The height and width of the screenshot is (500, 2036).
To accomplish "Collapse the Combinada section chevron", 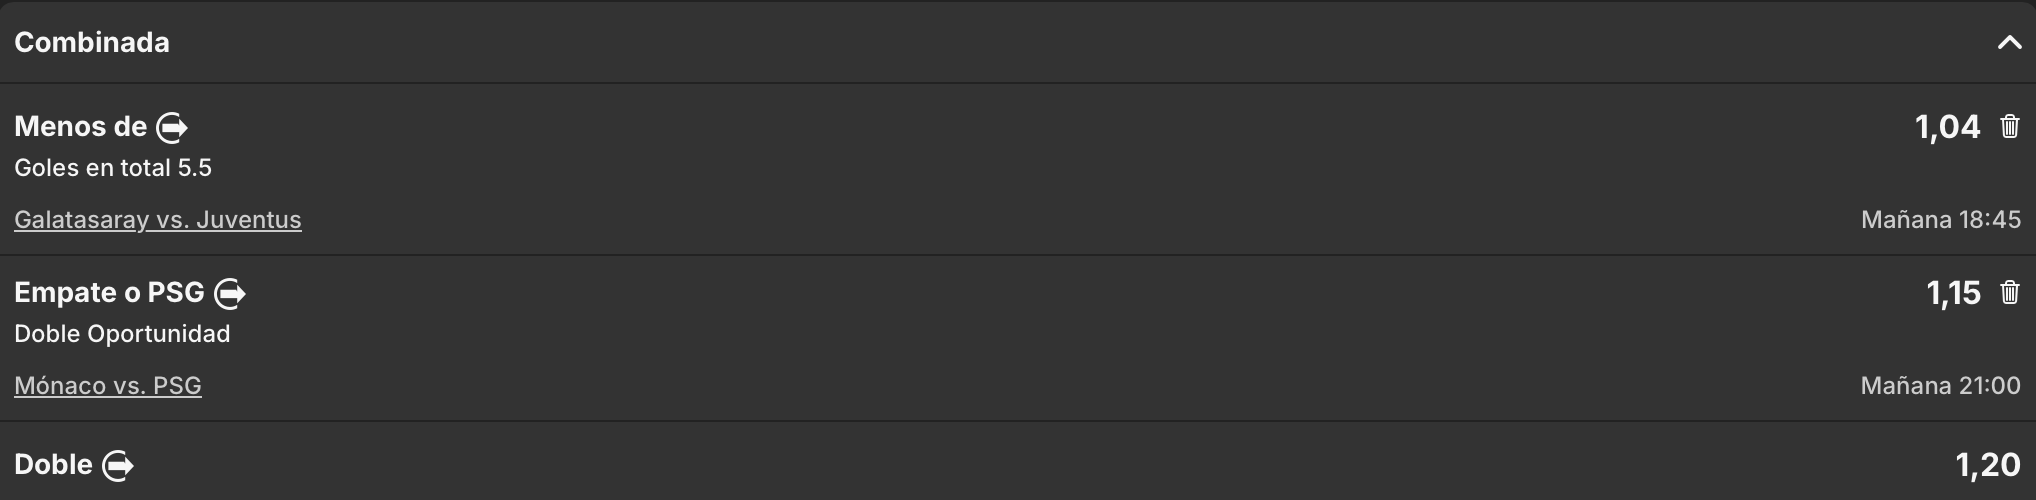I will point(2008,43).
